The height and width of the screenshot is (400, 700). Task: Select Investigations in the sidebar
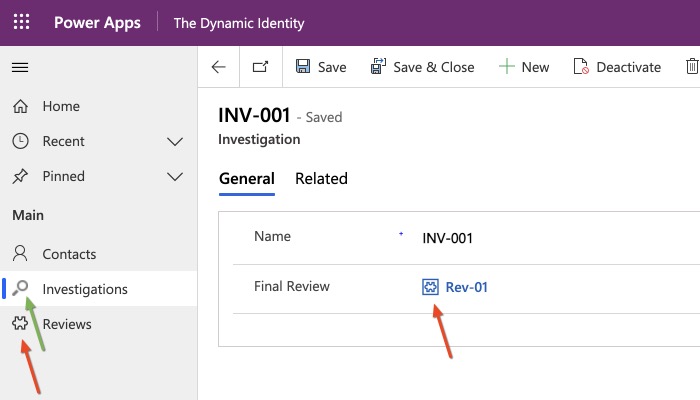[x=84, y=289]
